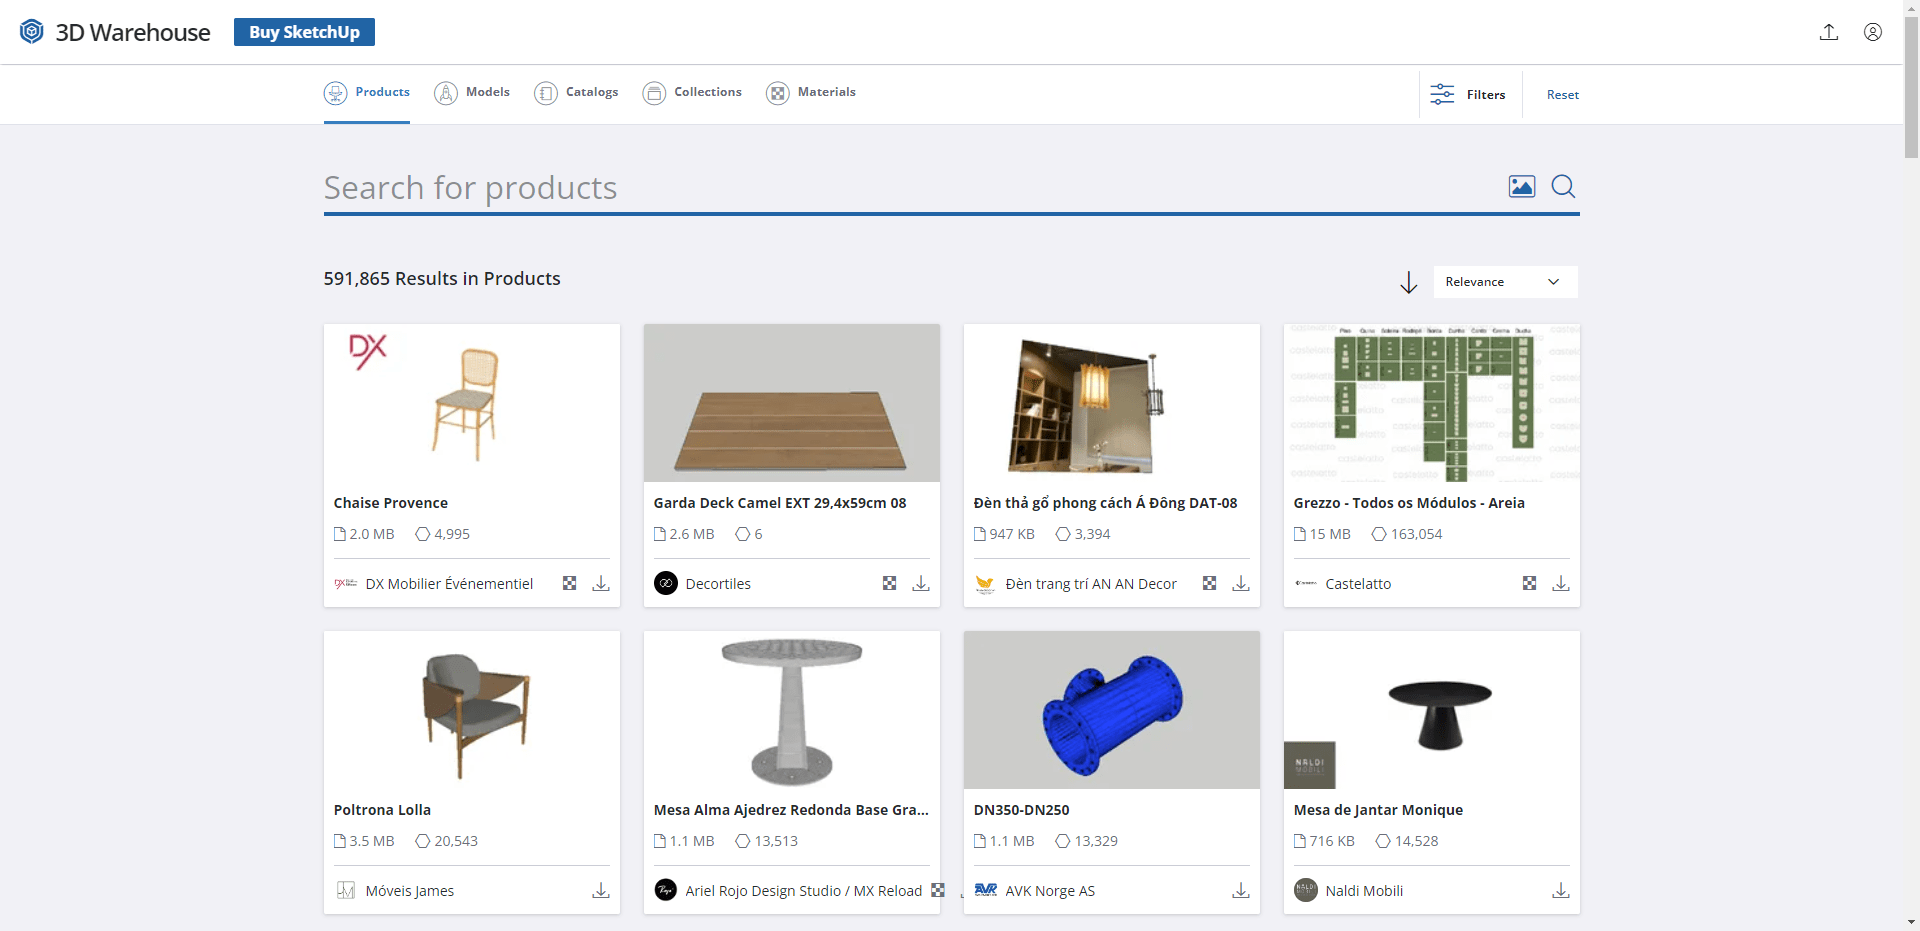Open Castelatto publisher link
The width and height of the screenshot is (1920, 931).
click(1358, 584)
